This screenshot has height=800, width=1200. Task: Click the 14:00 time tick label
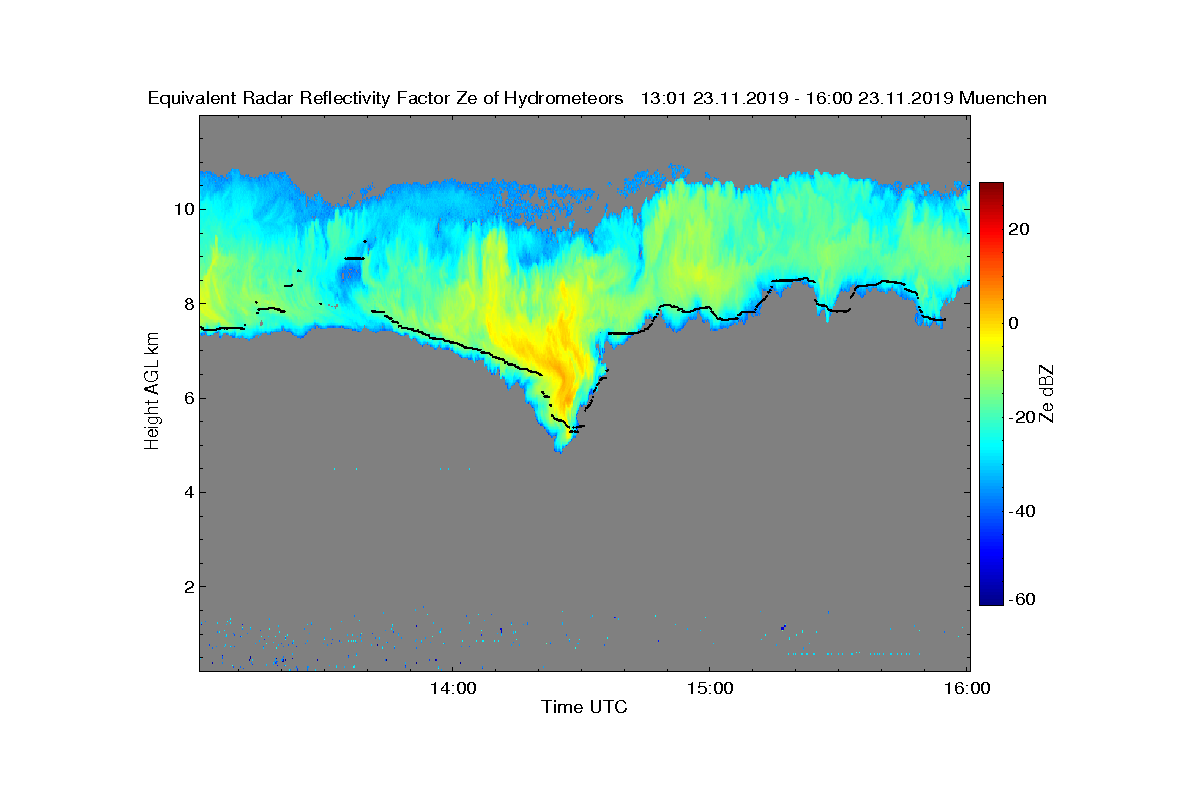click(x=452, y=688)
